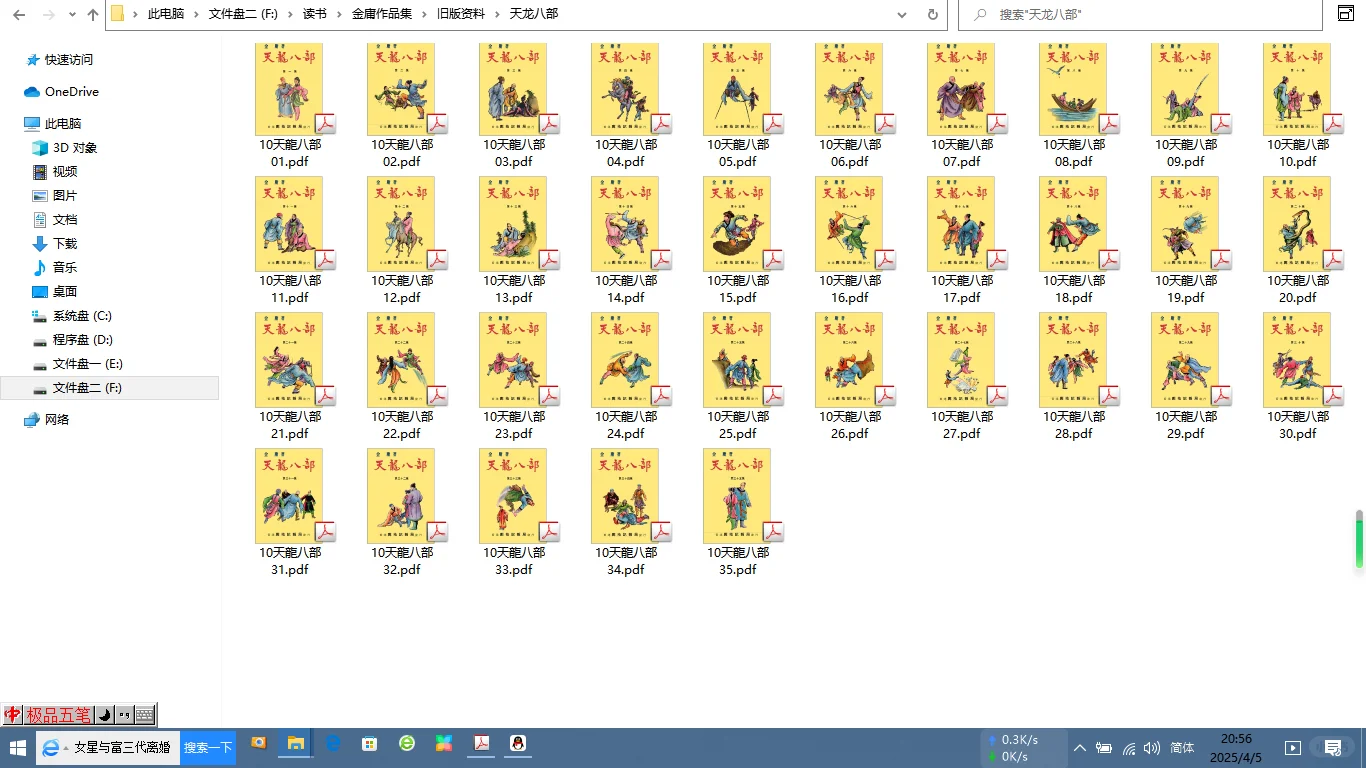Image resolution: width=1366 pixels, height=768 pixels.
Task: Open the Windows Start menu
Action: [x=17, y=747]
